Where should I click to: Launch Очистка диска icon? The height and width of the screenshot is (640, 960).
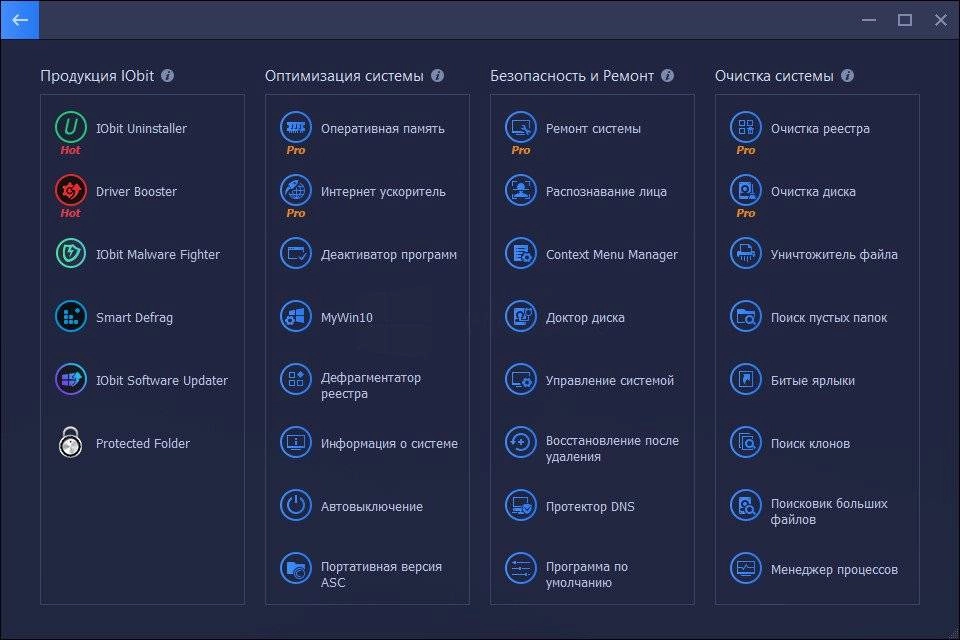point(746,190)
